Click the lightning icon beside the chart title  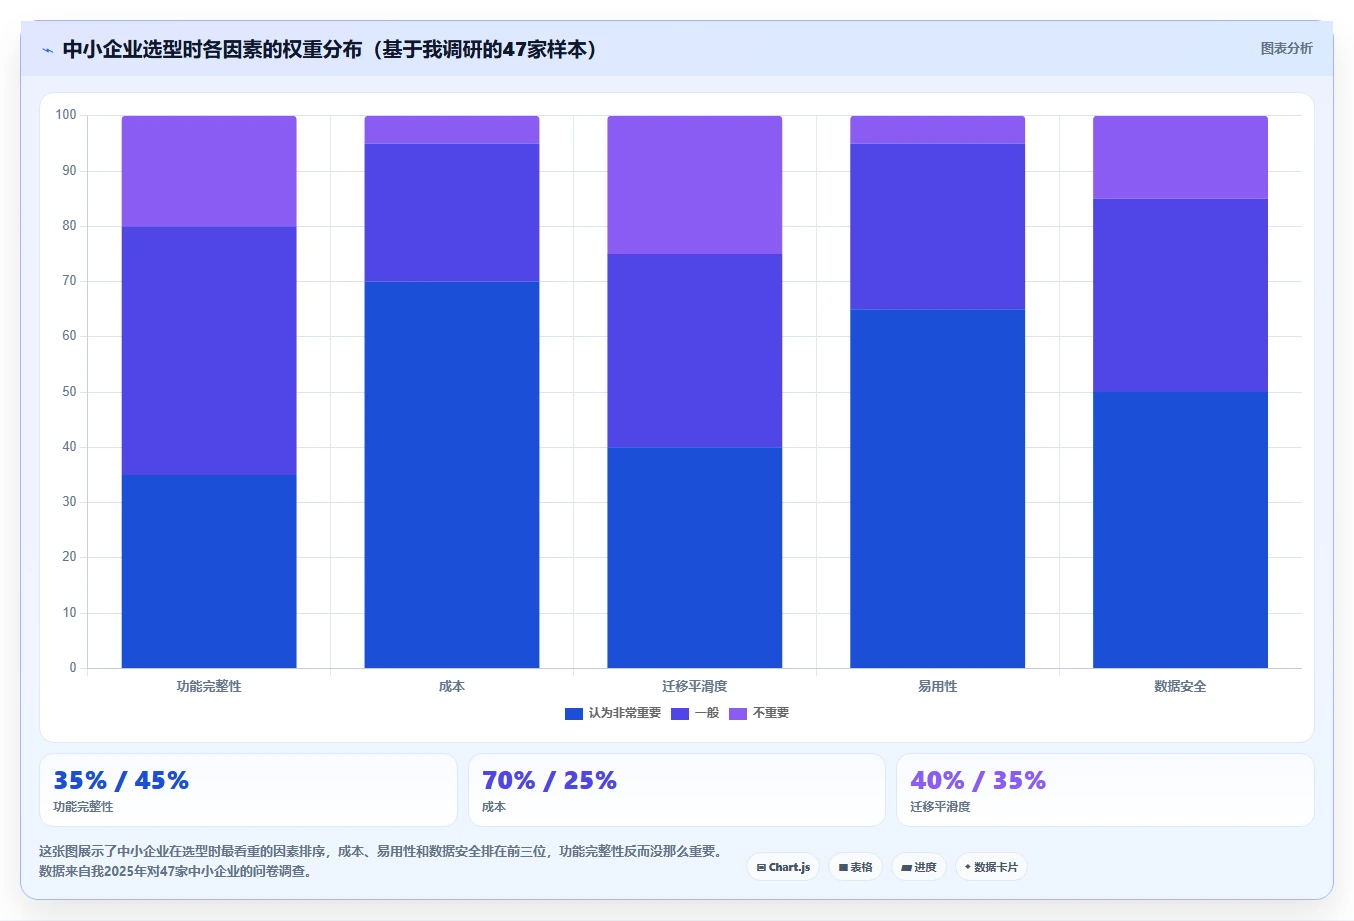click(x=47, y=50)
